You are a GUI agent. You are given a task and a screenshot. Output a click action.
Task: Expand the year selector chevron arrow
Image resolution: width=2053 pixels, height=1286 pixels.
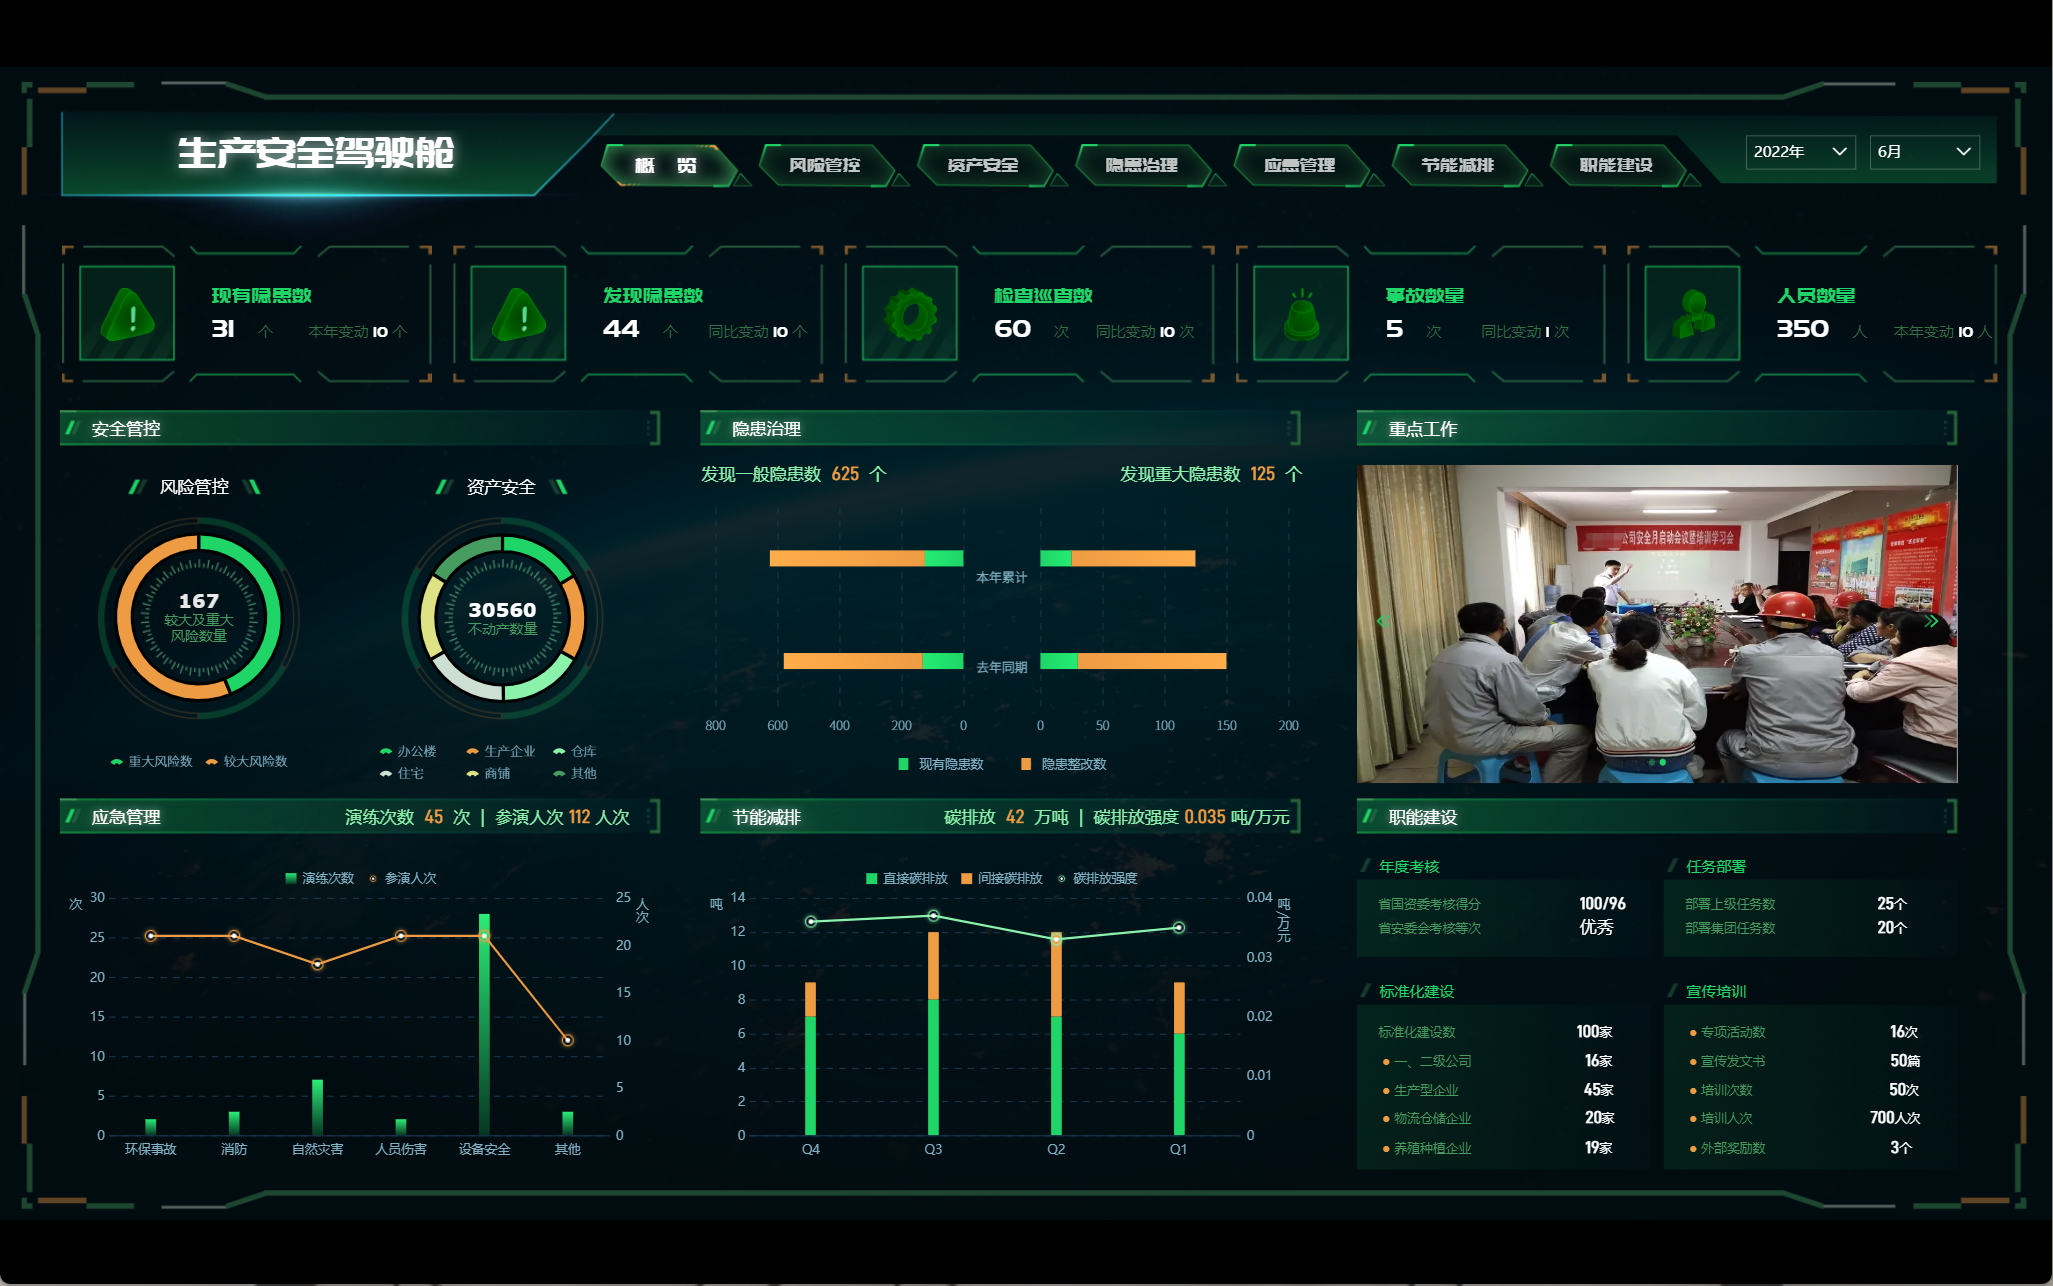(1838, 152)
